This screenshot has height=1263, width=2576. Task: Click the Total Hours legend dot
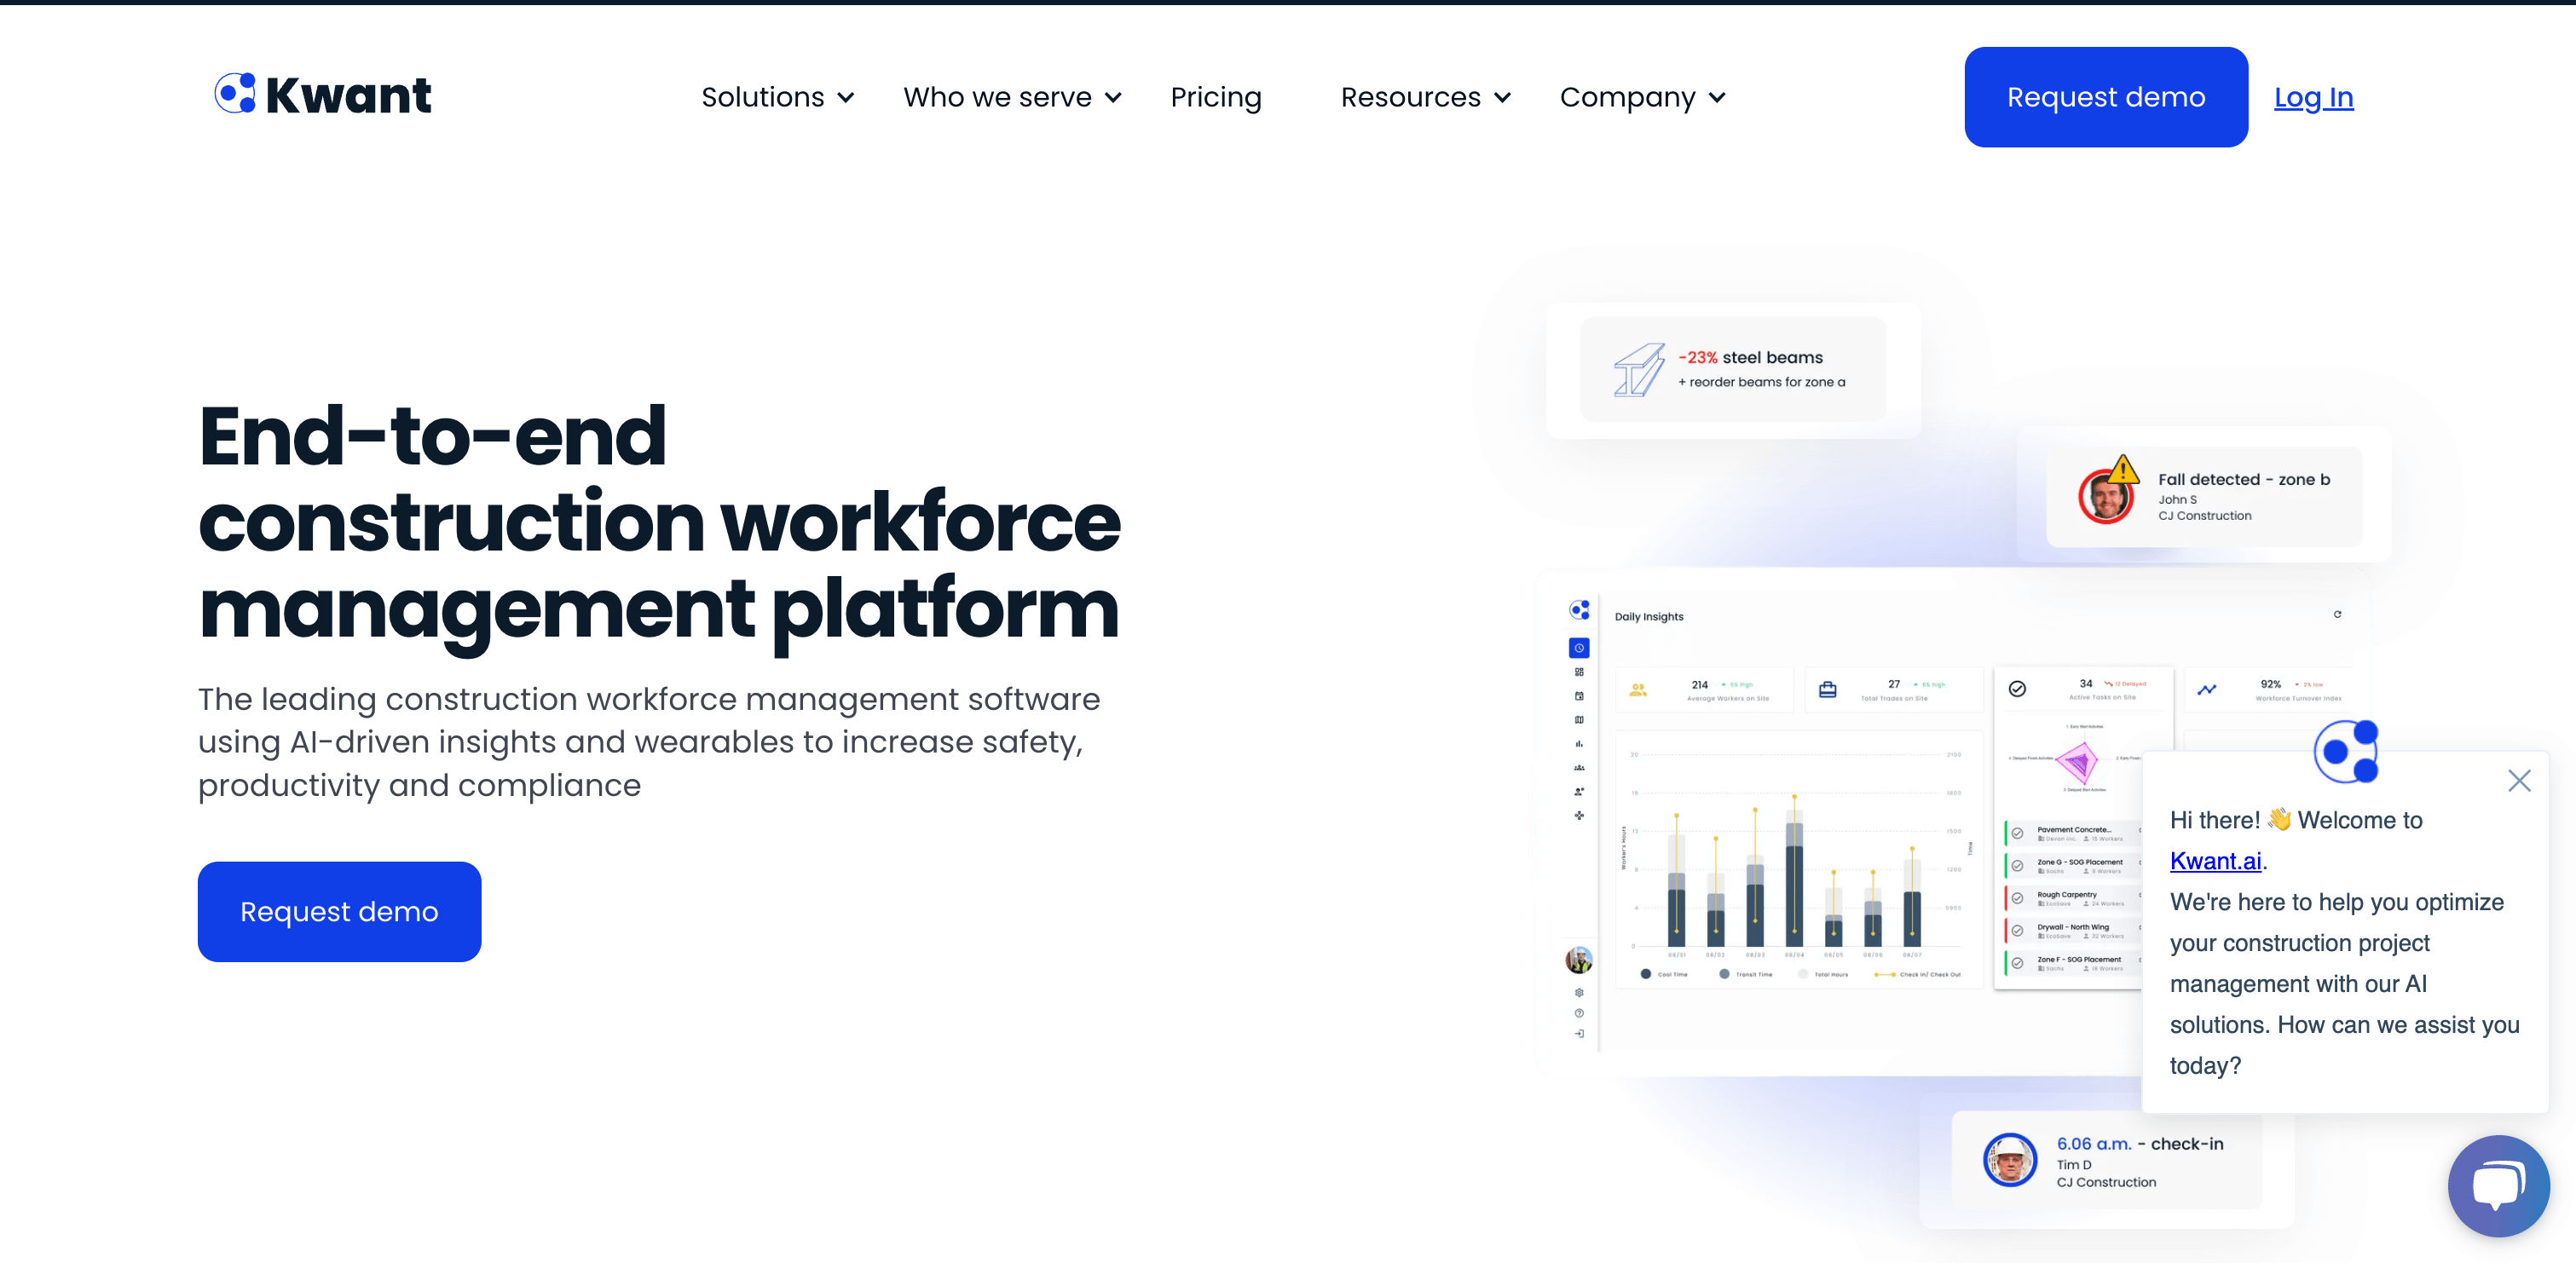click(x=1802, y=974)
